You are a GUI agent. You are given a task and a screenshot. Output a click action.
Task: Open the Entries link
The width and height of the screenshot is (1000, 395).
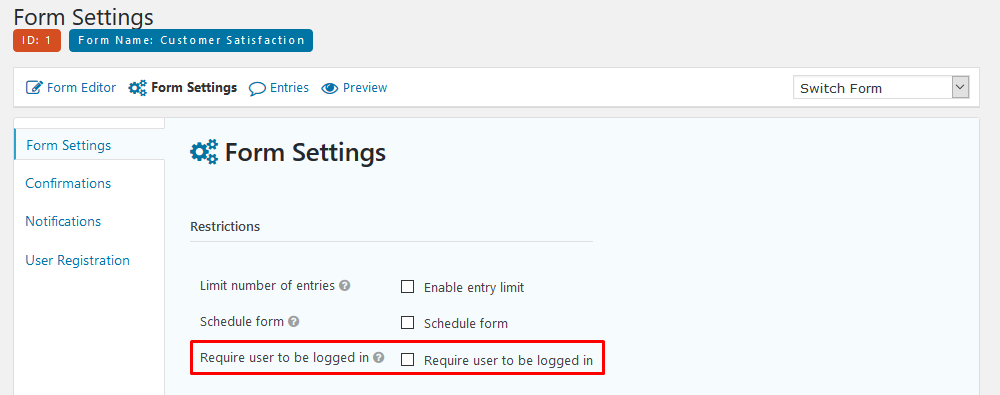pyautogui.click(x=290, y=87)
